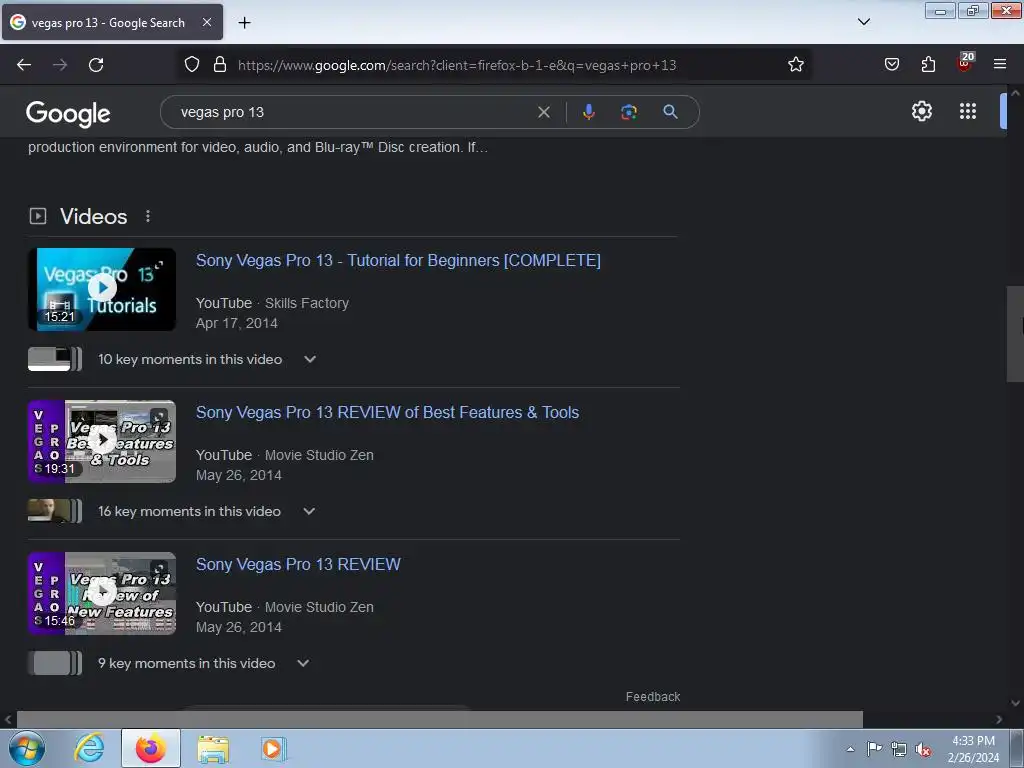This screenshot has height=768, width=1024.
Task: Save page to Pocket
Action: tap(892, 65)
